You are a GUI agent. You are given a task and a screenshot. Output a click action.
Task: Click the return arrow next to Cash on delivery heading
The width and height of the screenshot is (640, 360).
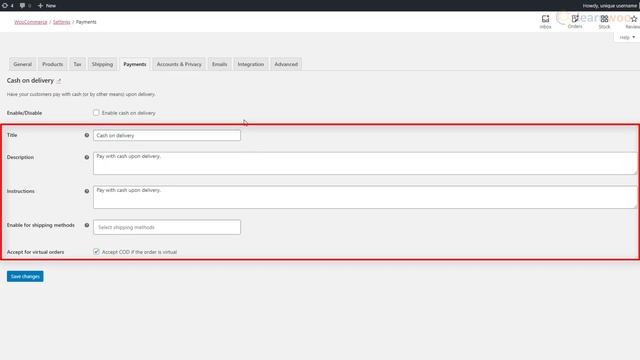pos(59,81)
